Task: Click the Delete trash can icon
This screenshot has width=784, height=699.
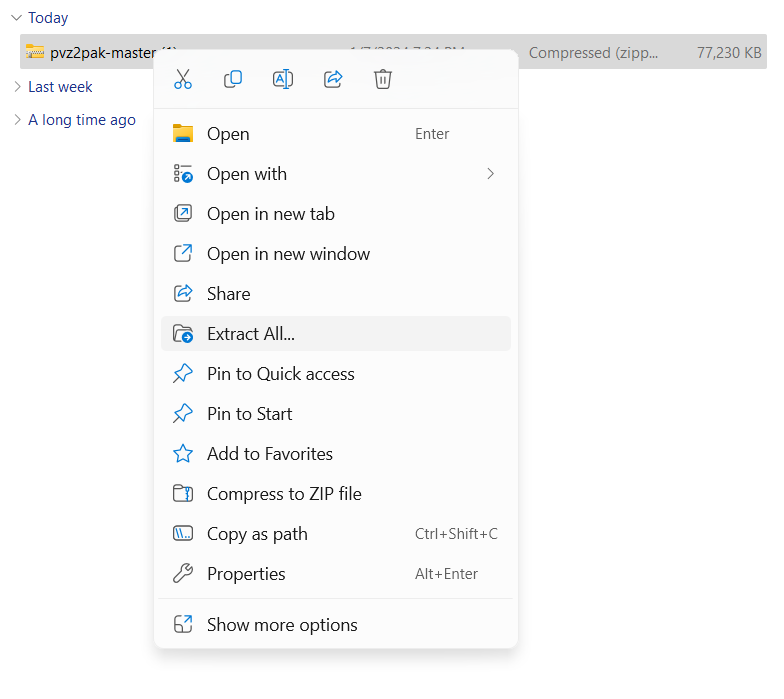Action: pos(383,79)
